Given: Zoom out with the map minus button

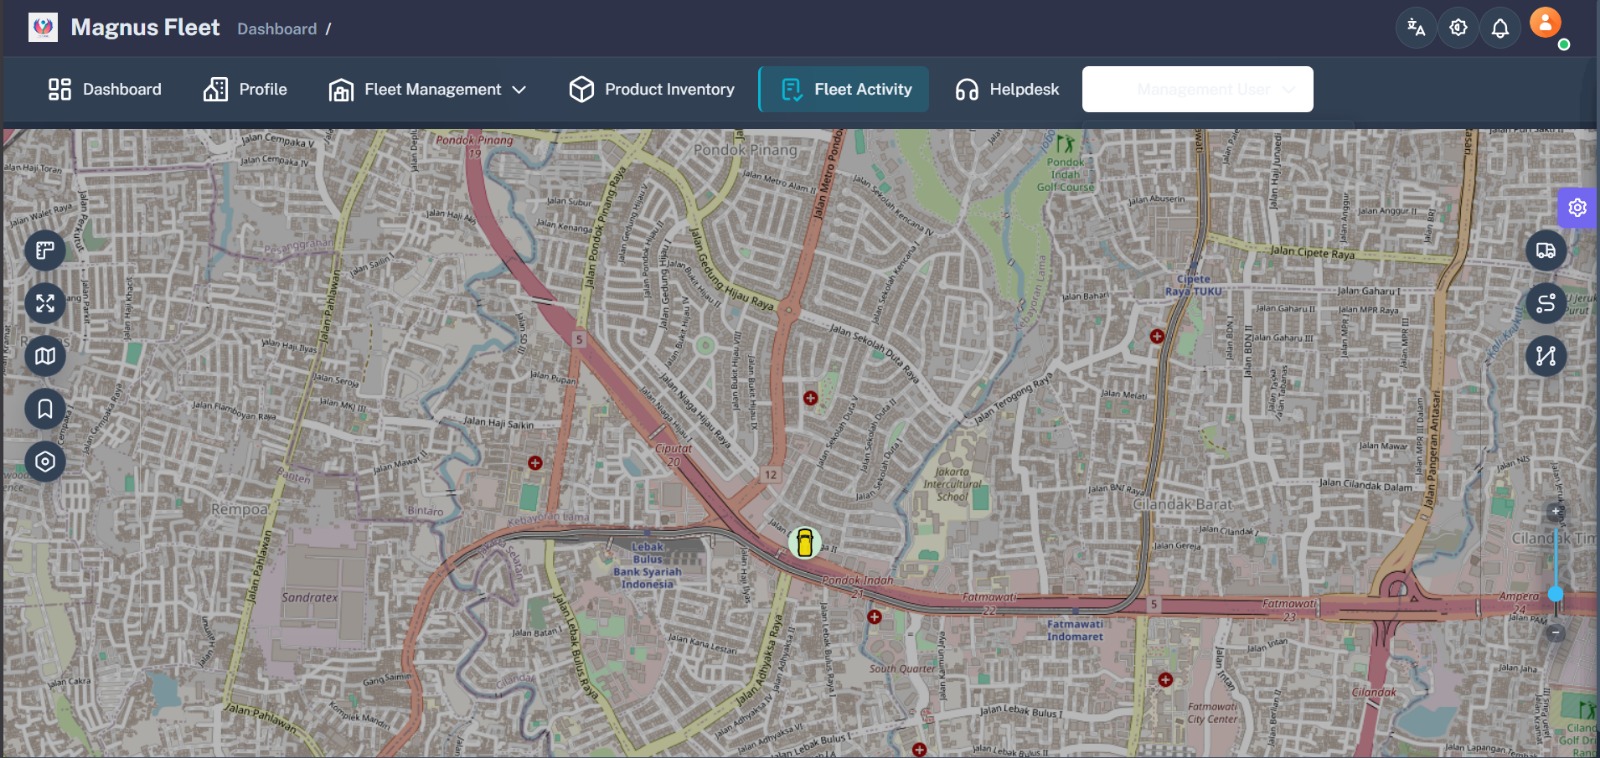Looking at the screenshot, I should (x=1555, y=632).
